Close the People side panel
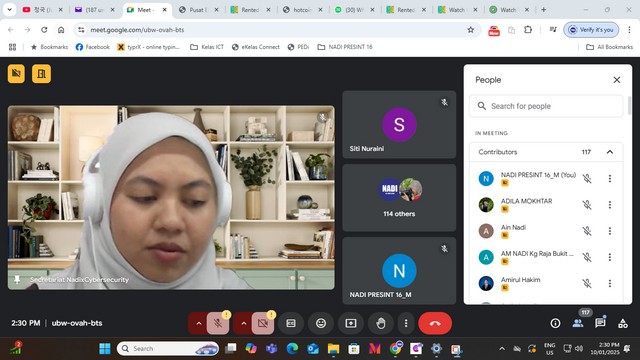 617,80
